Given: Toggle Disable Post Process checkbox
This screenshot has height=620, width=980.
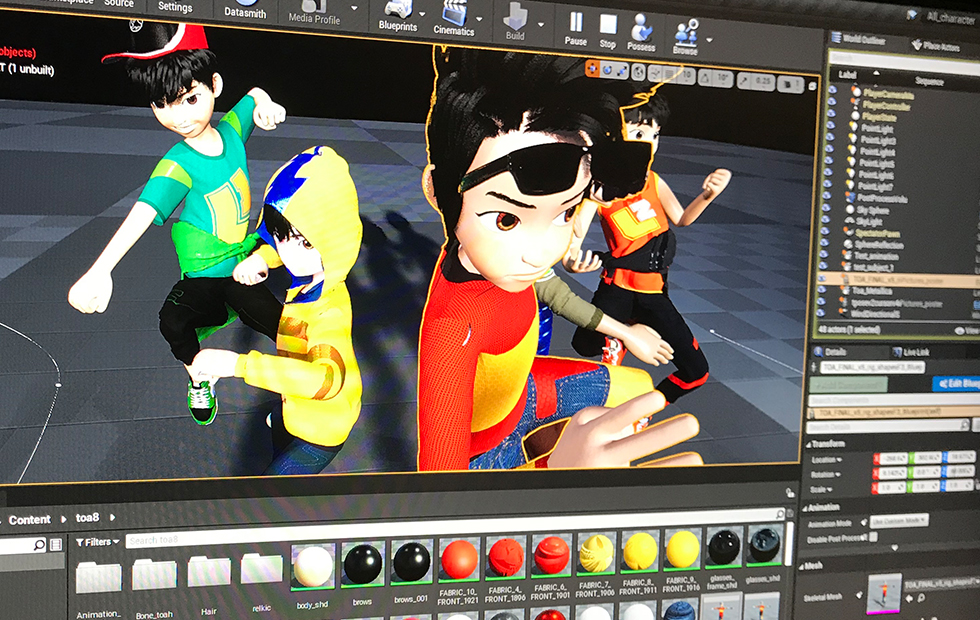Looking at the screenshot, I should coord(873,537).
